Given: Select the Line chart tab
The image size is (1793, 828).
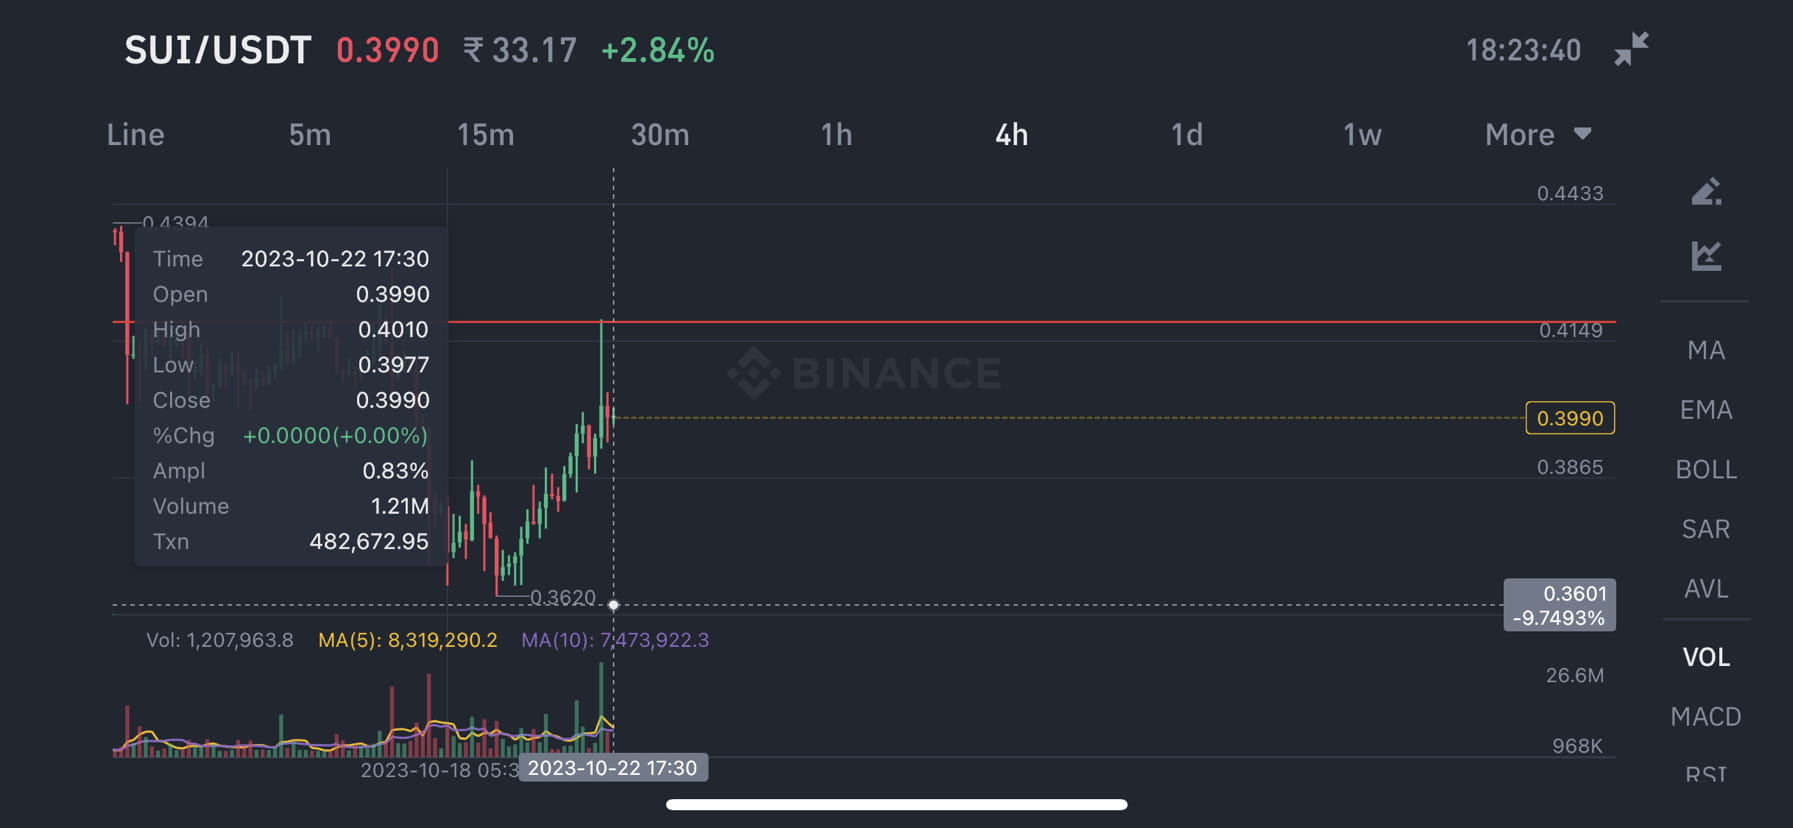Looking at the screenshot, I should 135,134.
